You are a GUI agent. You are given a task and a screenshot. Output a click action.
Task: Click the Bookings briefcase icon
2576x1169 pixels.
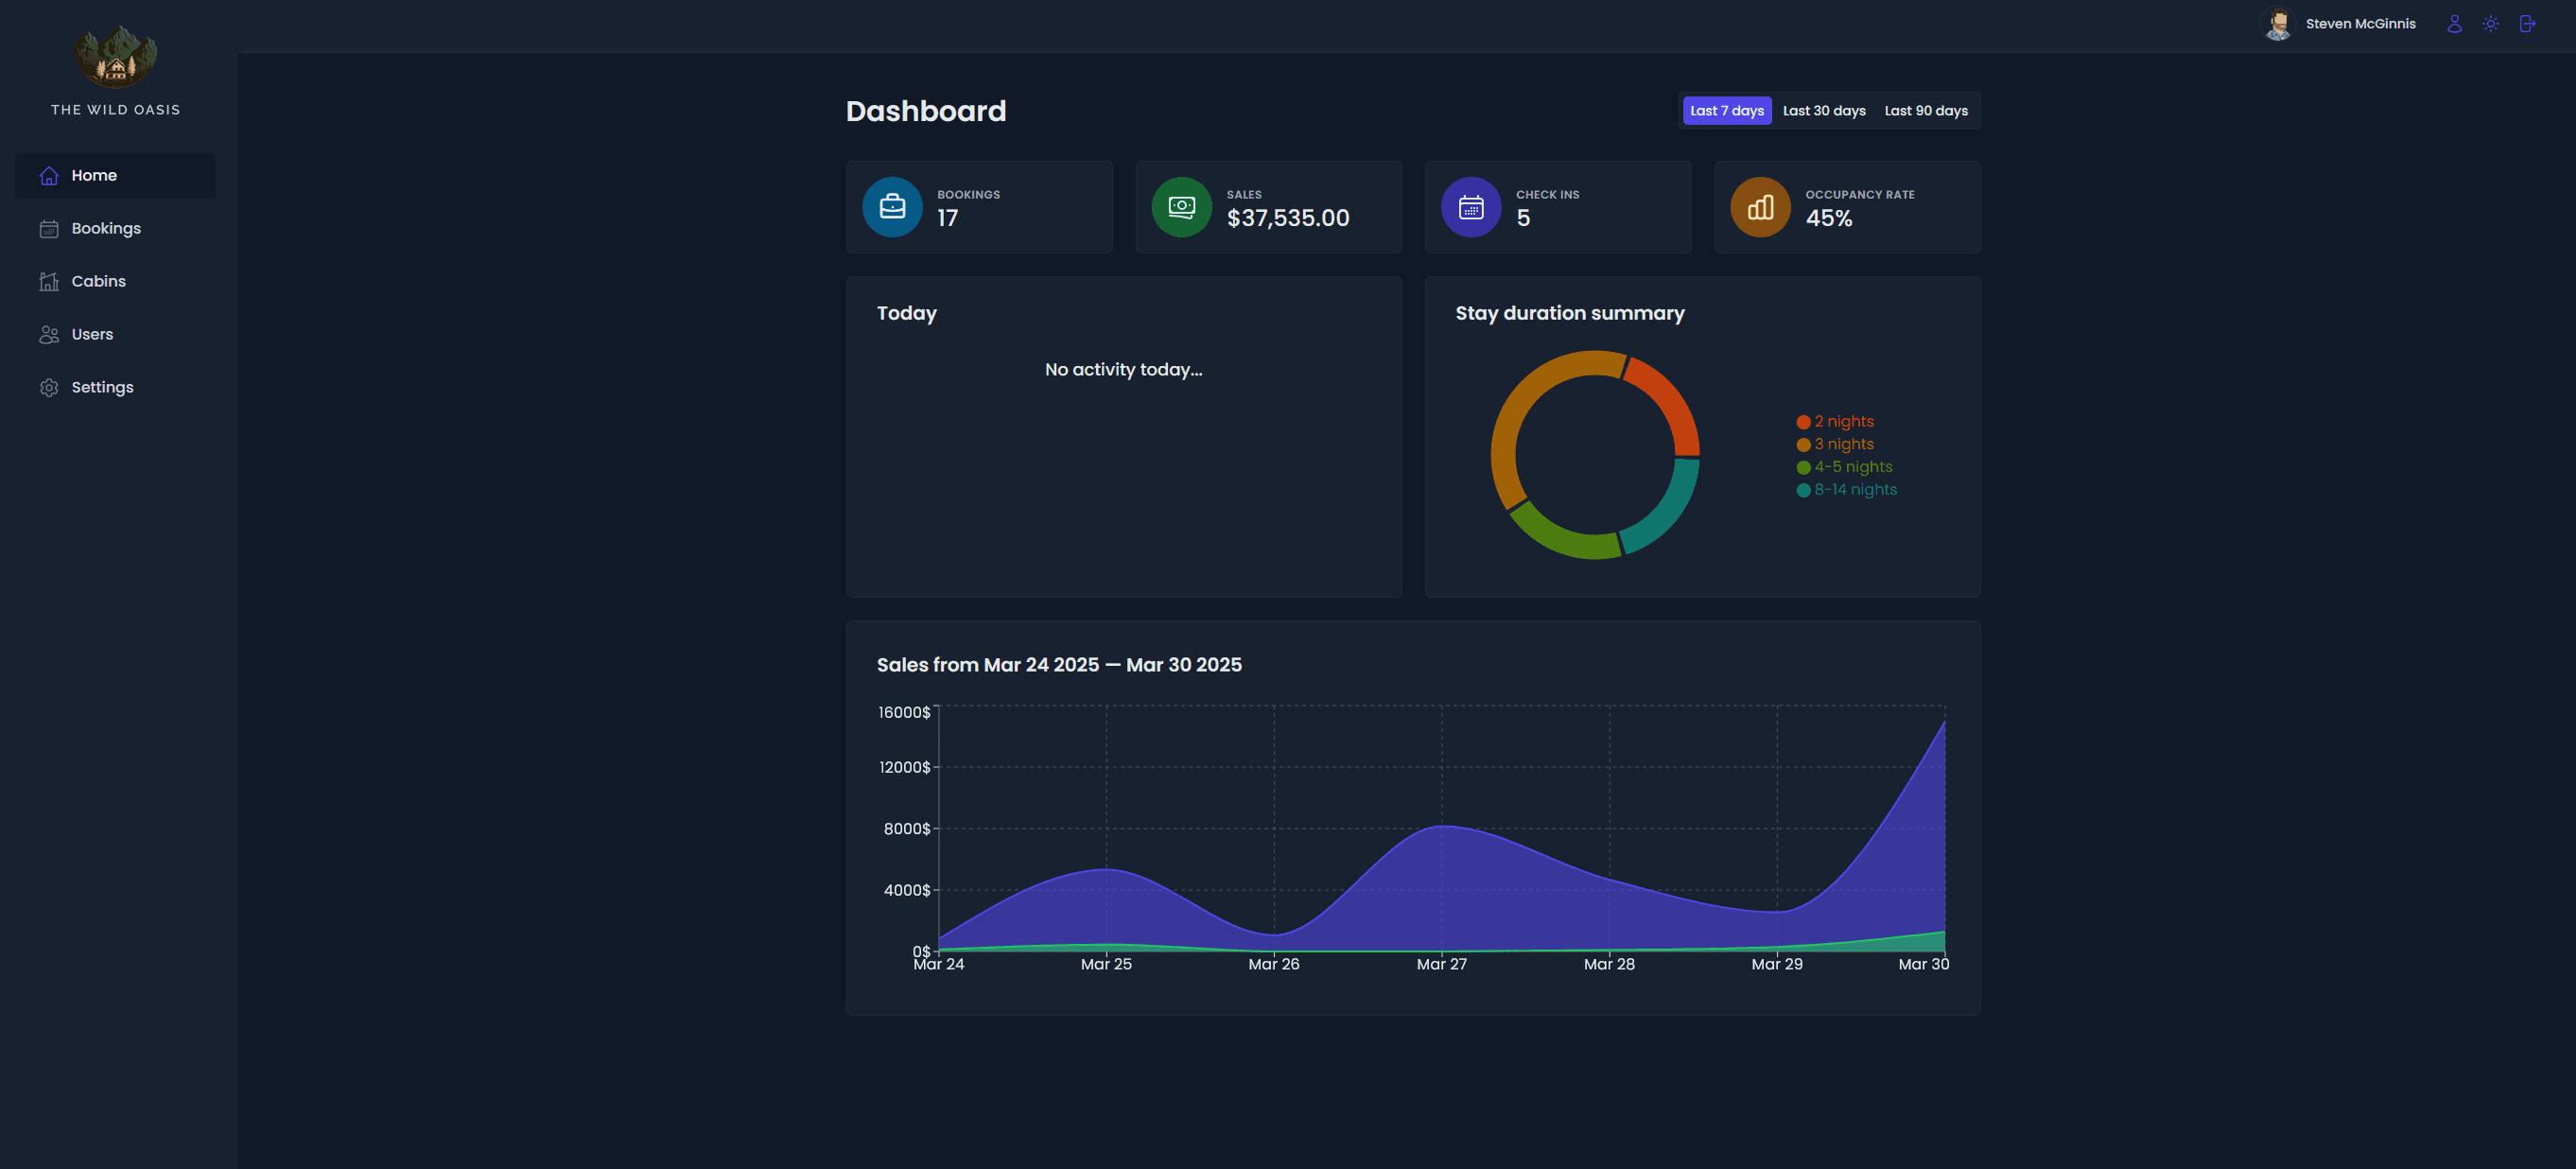(x=892, y=207)
